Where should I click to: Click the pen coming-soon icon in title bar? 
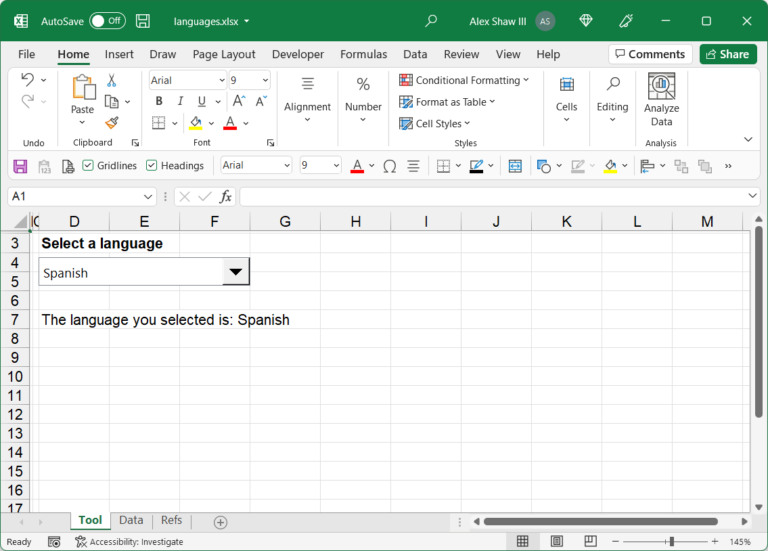625,21
